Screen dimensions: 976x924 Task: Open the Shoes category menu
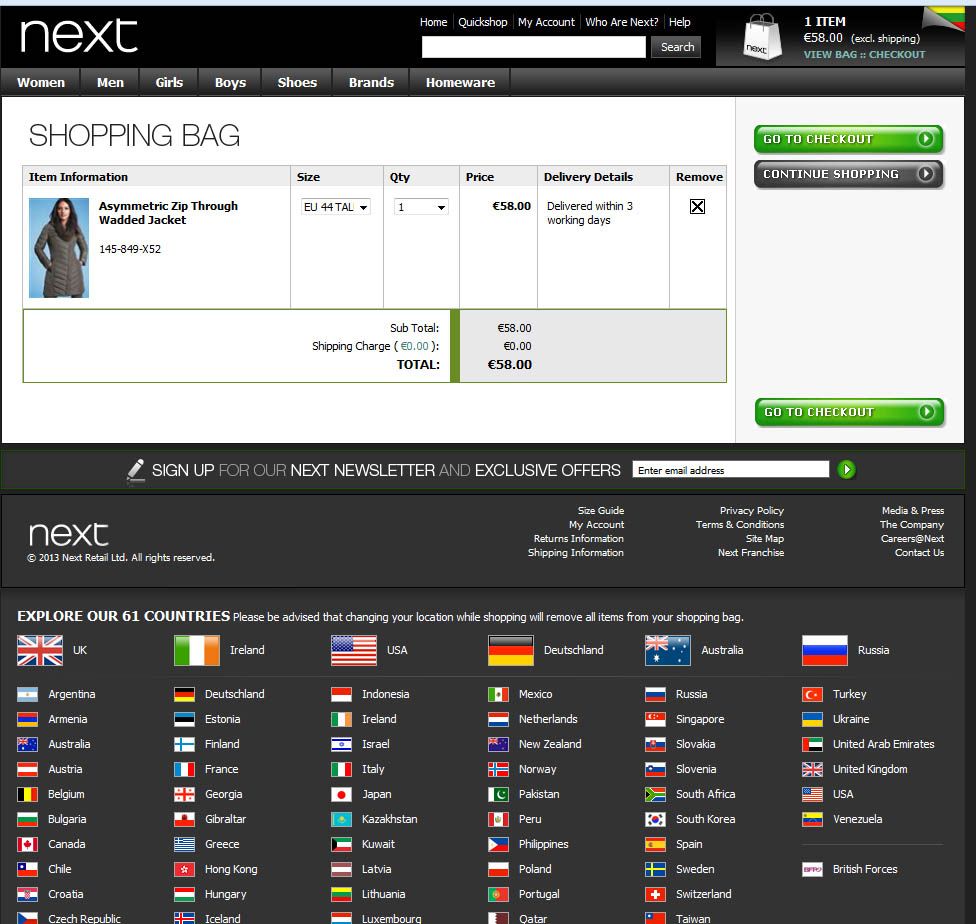(x=297, y=82)
